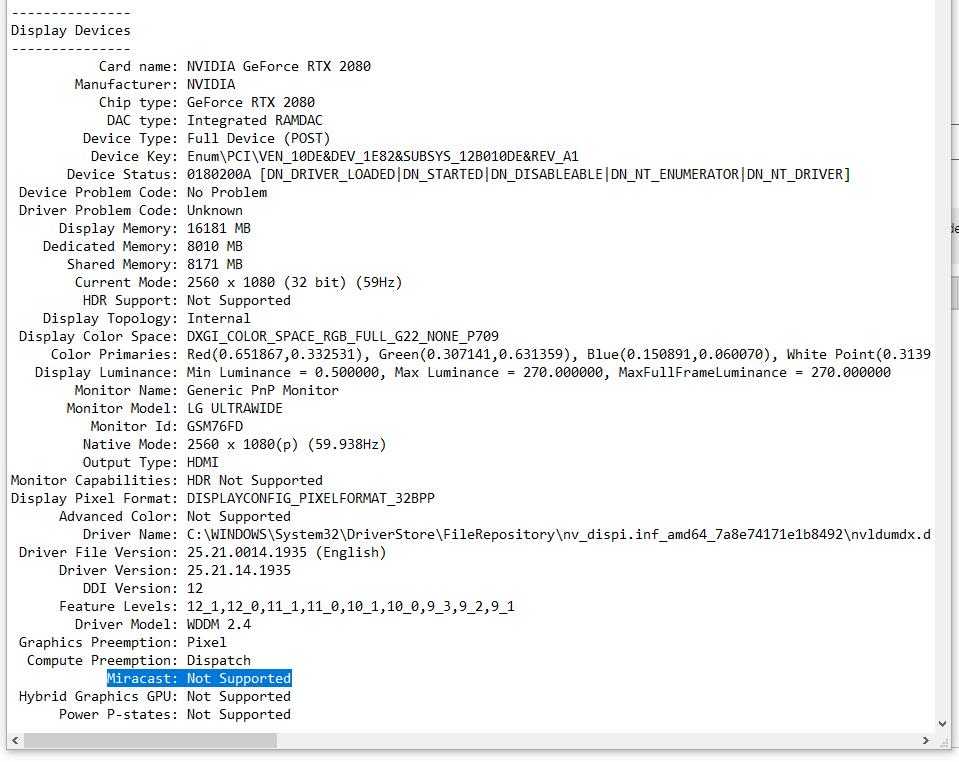Click Monitor Capabilities value HDR Not Supported
Image resolution: width=959 pixels, height=762 pixels.
[254, 480]
